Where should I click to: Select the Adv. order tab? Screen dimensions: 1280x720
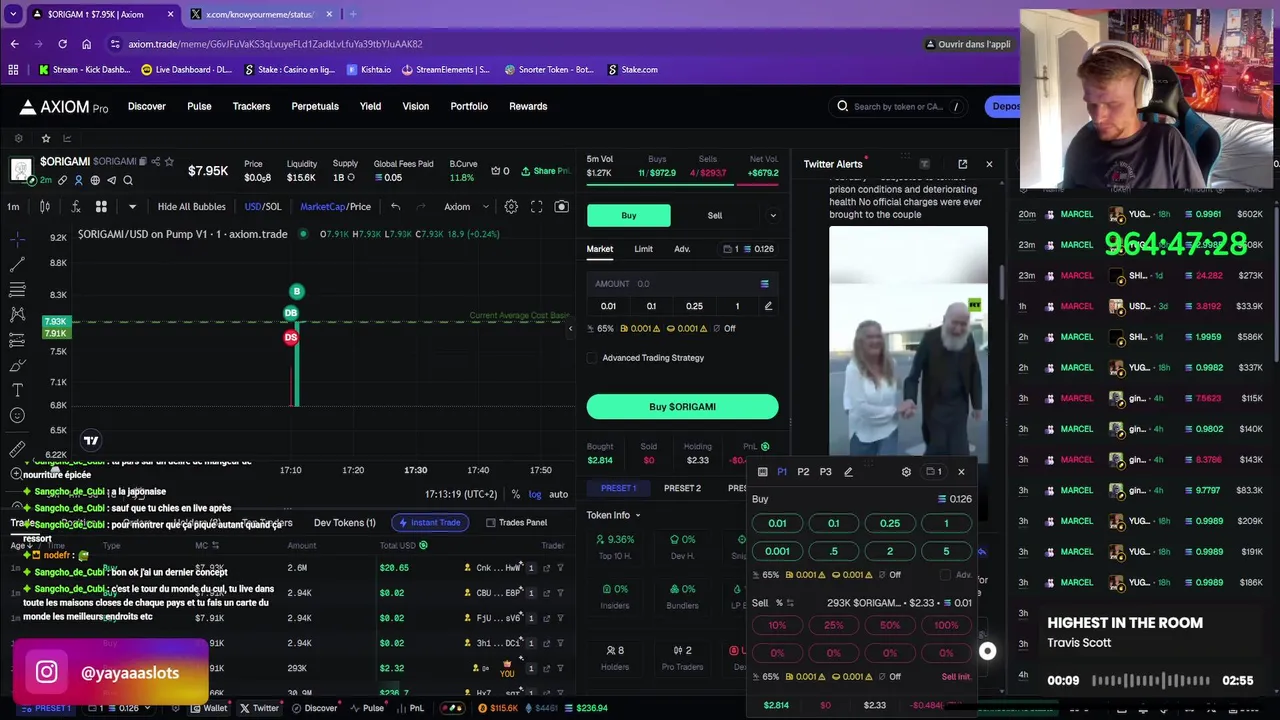coord(682,249)
